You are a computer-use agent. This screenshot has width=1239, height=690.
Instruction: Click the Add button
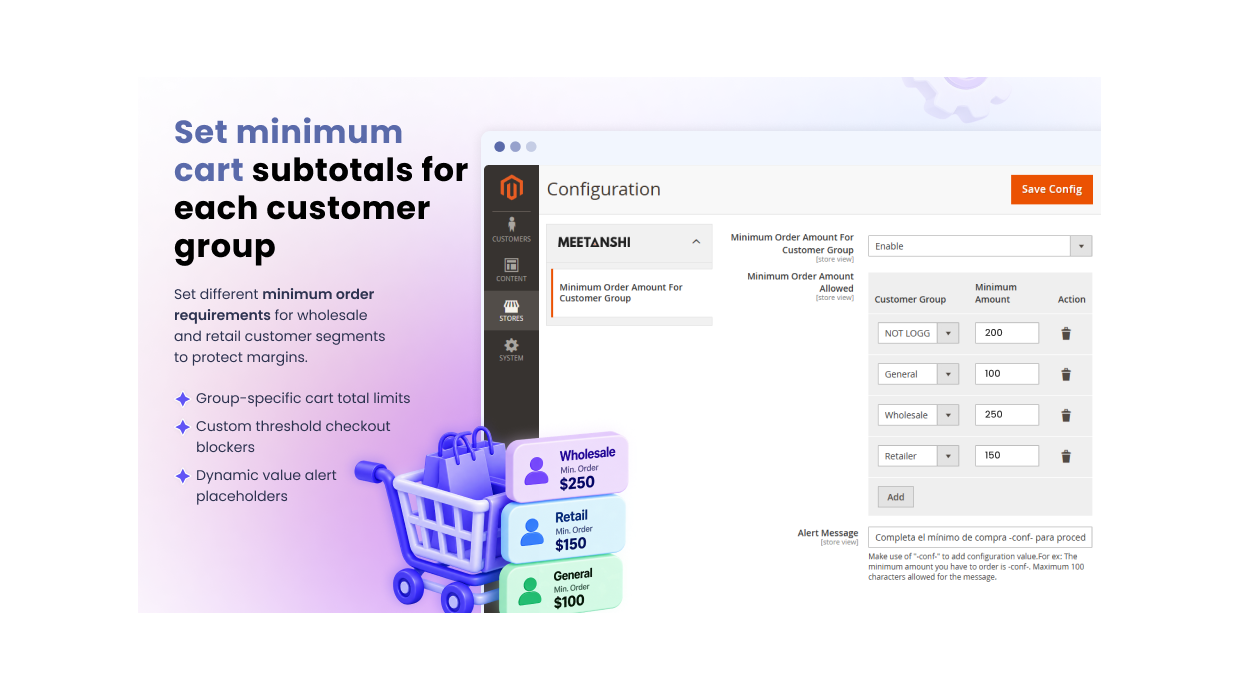point(896,497)
